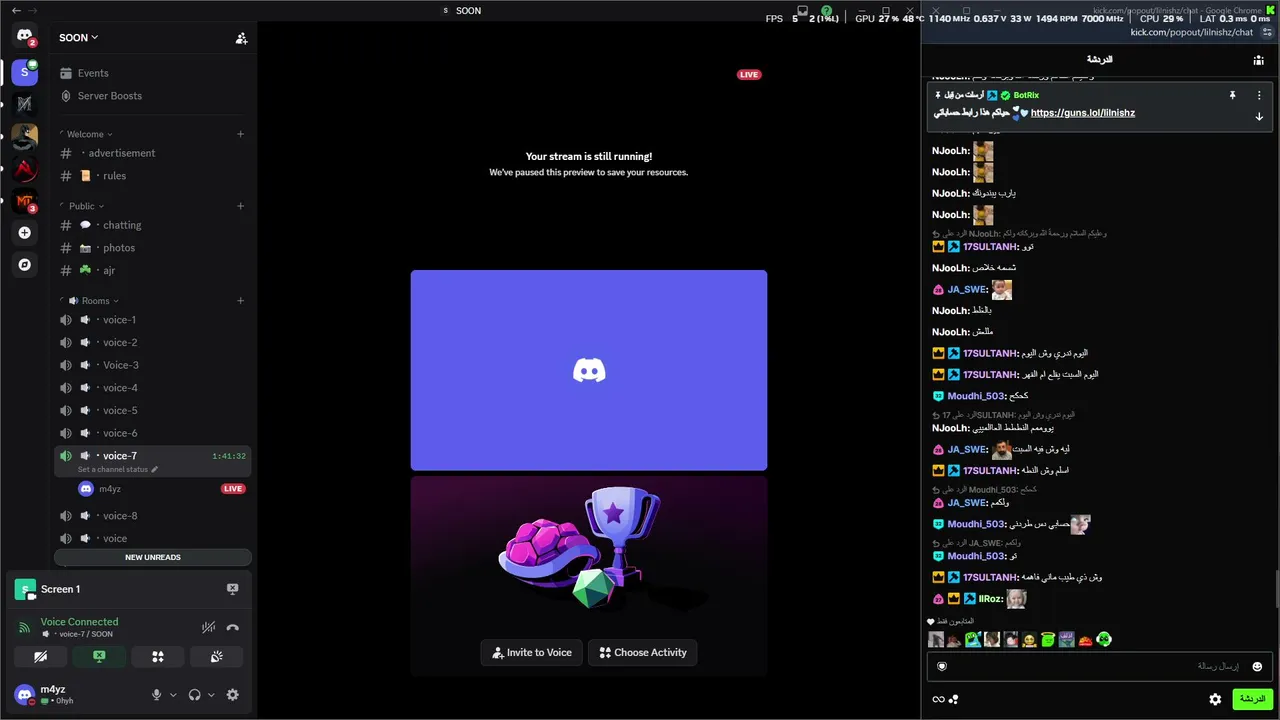Join voice-8 channel
1280x720 pixels.
pyautogui.click(x=152, y=516)
